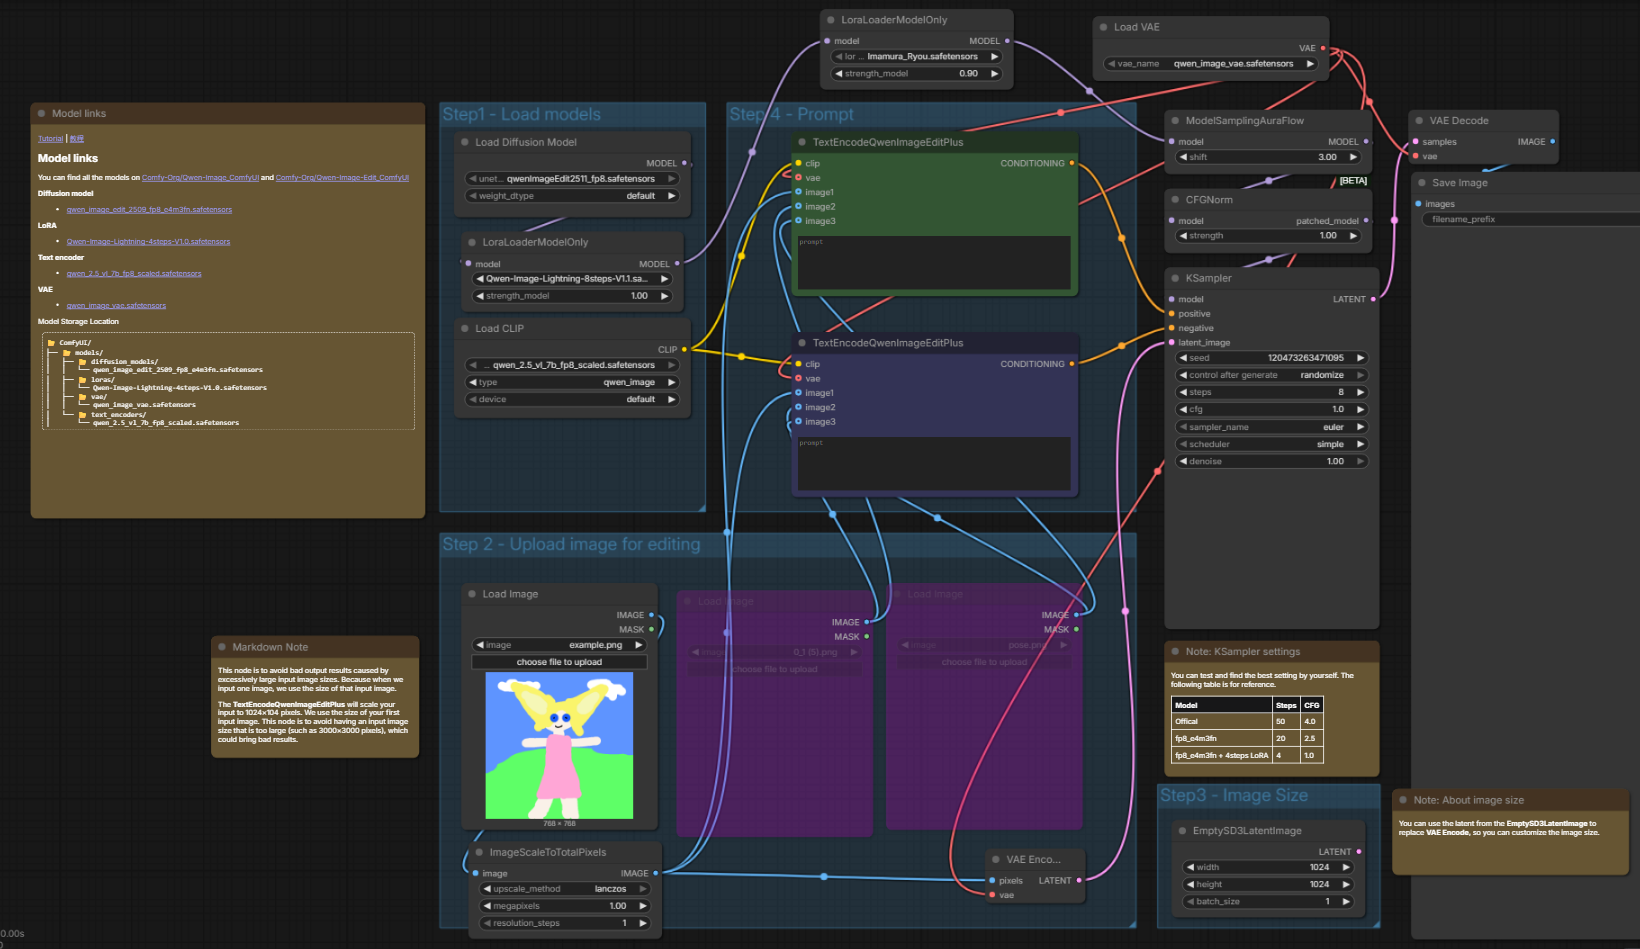The image size is (1640, 949).
Task: Open the Load CLIP type dropdown
Action: tap(573, 382)
